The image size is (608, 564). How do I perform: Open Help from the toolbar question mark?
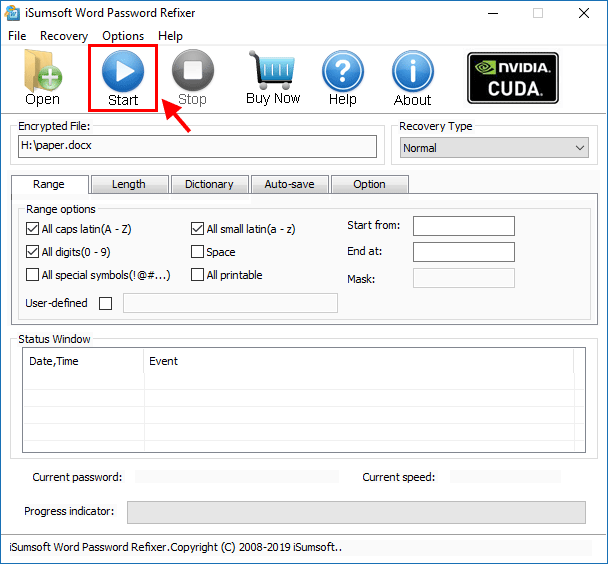[343, 78]
